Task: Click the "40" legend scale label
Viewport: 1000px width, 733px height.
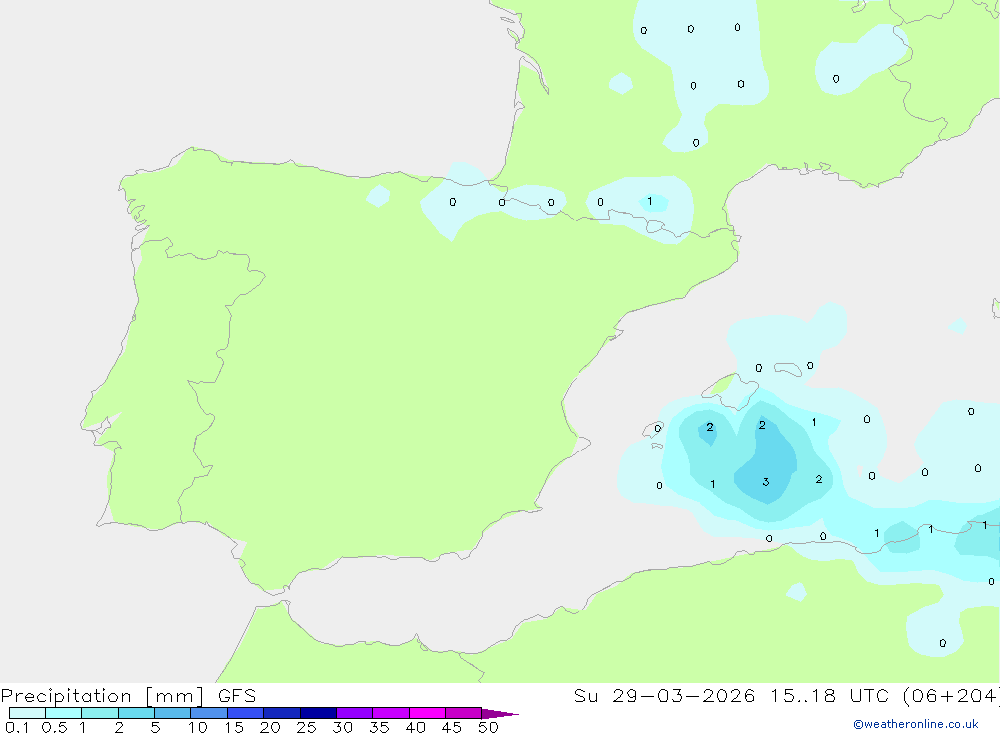Action: 416,727
